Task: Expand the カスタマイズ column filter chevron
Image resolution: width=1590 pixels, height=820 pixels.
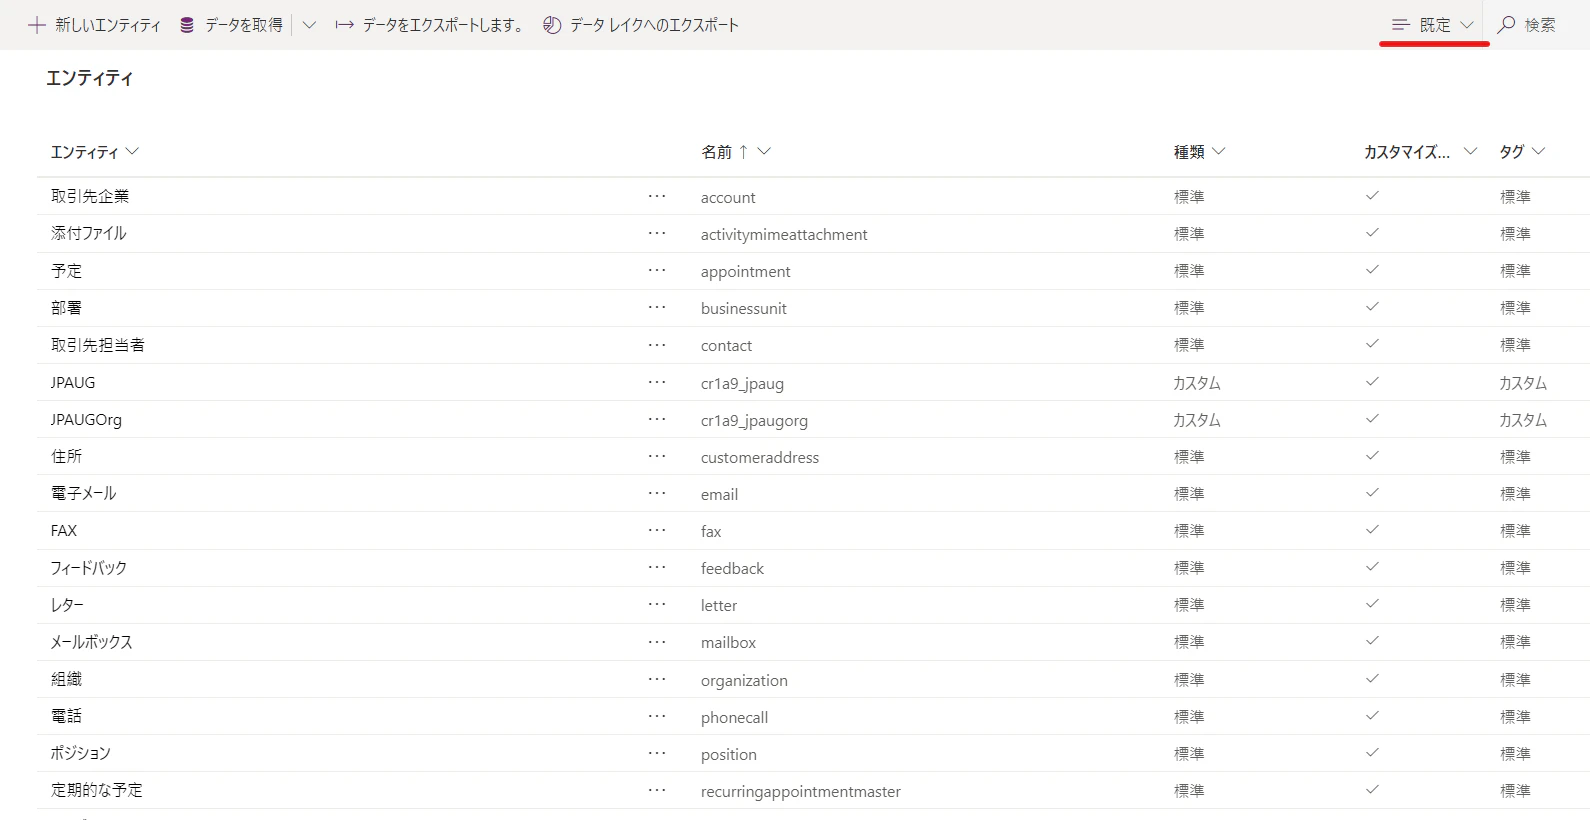Action: pos(1470,152)
